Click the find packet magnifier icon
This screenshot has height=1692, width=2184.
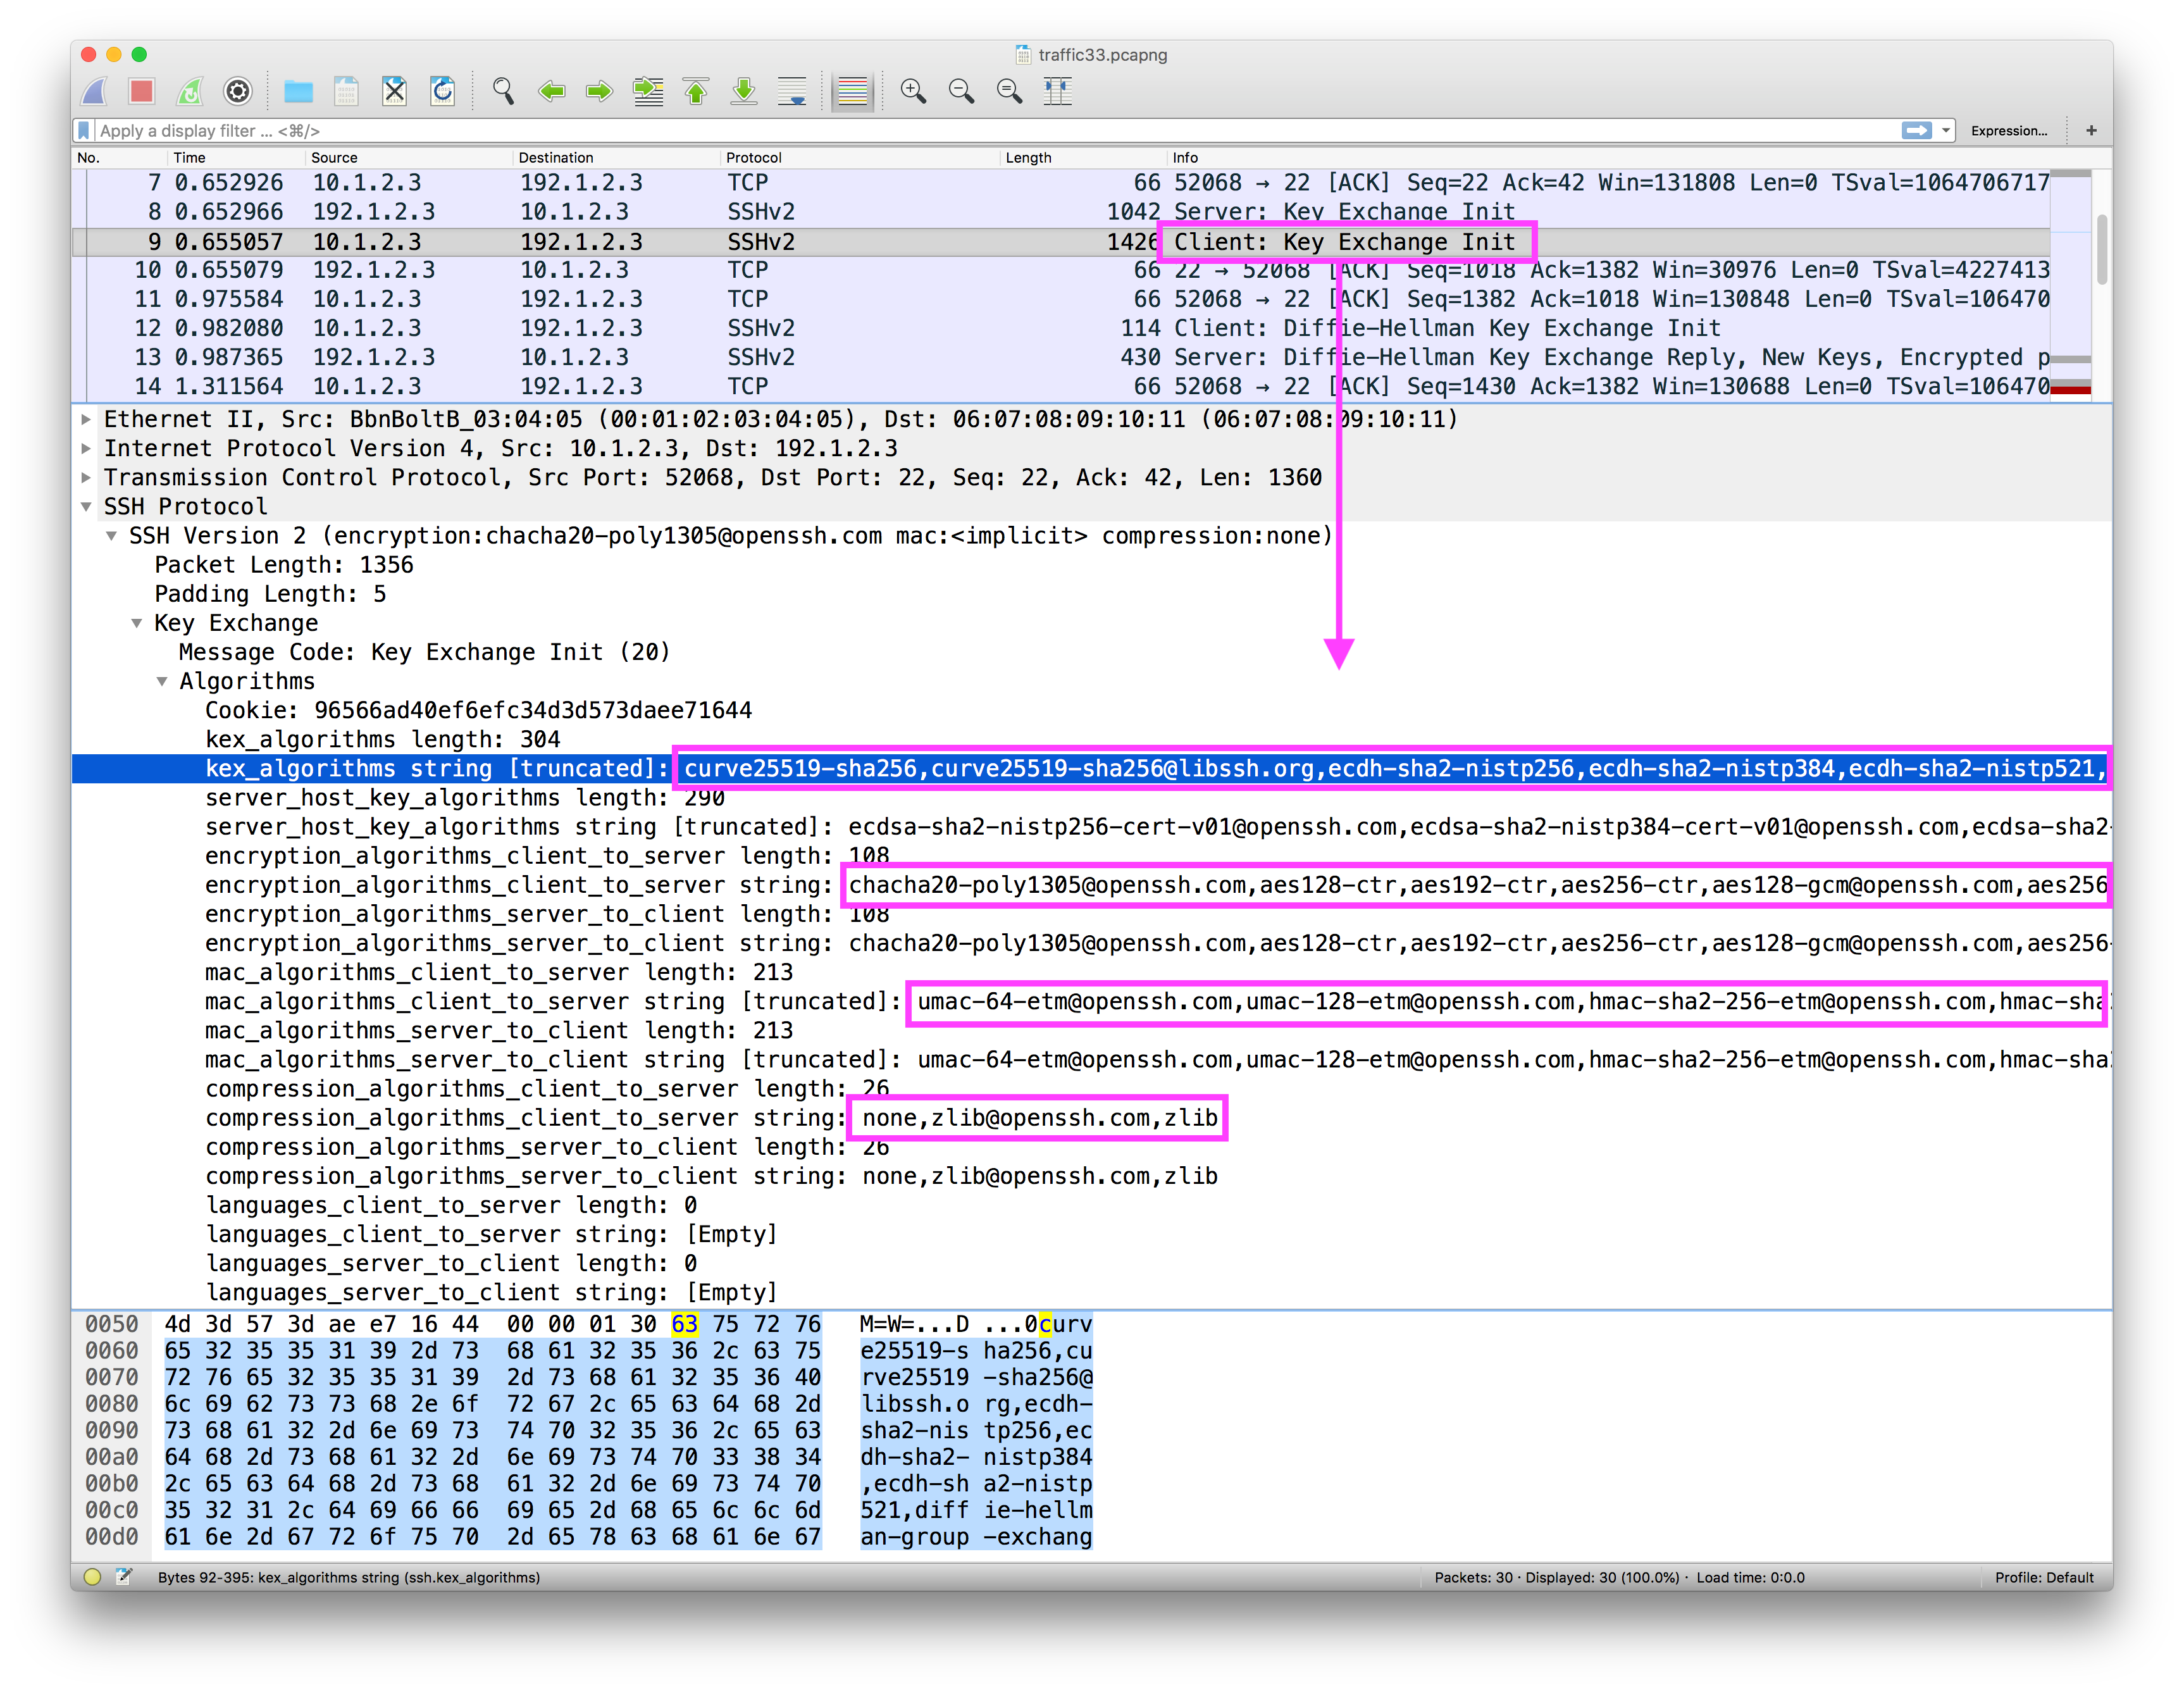coord(503,92)
